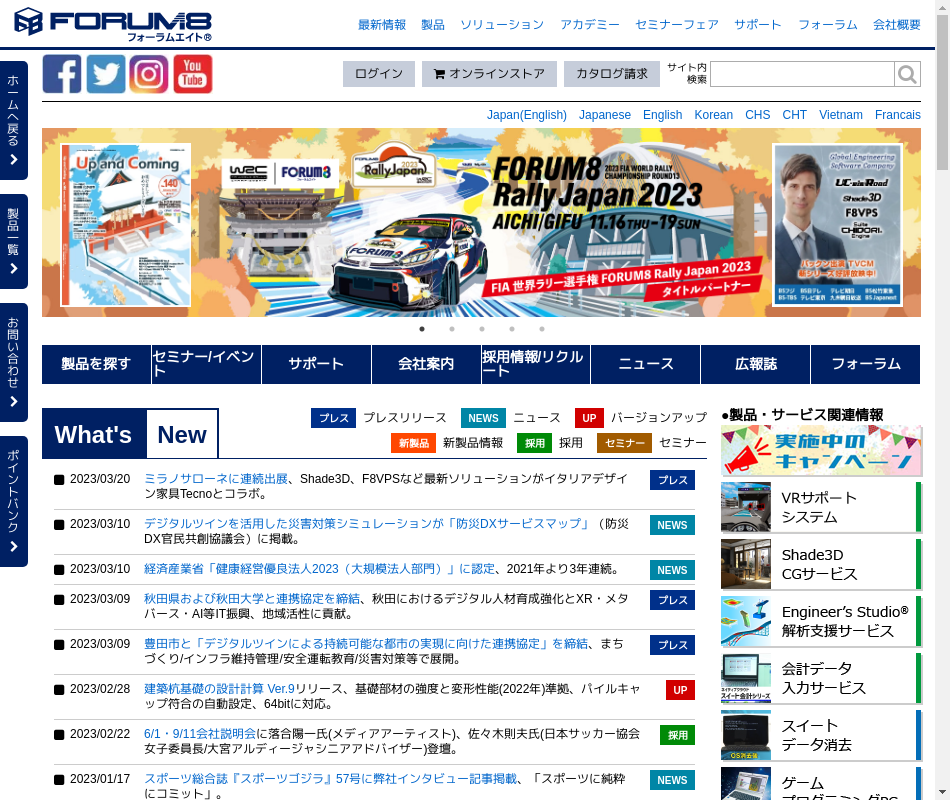The height and width of the screenshot is (800, 950).
Task: Open the Facebook social icon
Action: tap(62, 74)
